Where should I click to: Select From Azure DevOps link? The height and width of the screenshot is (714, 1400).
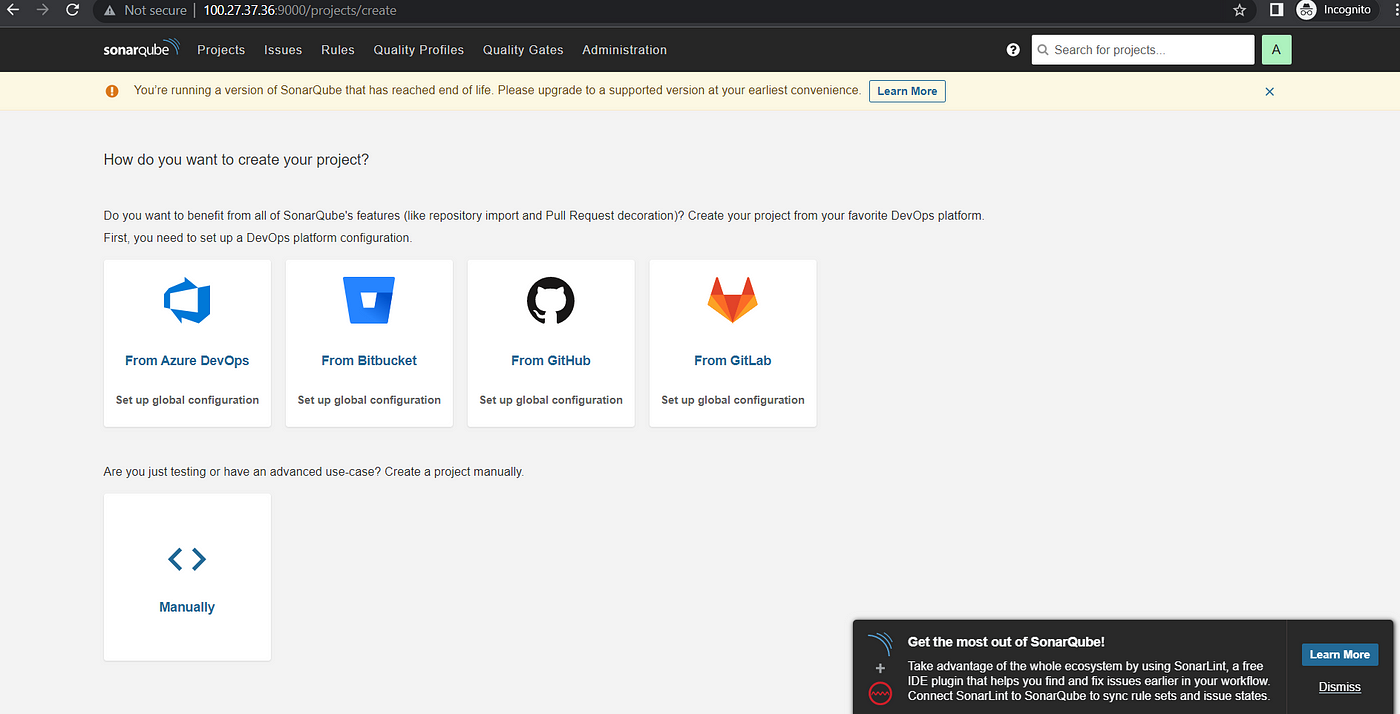click(187, 361)
